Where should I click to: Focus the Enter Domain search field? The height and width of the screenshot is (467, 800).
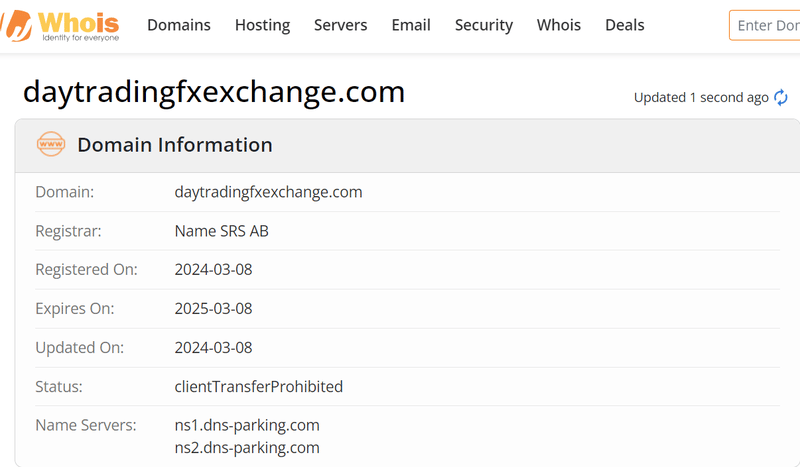point(765,25)
